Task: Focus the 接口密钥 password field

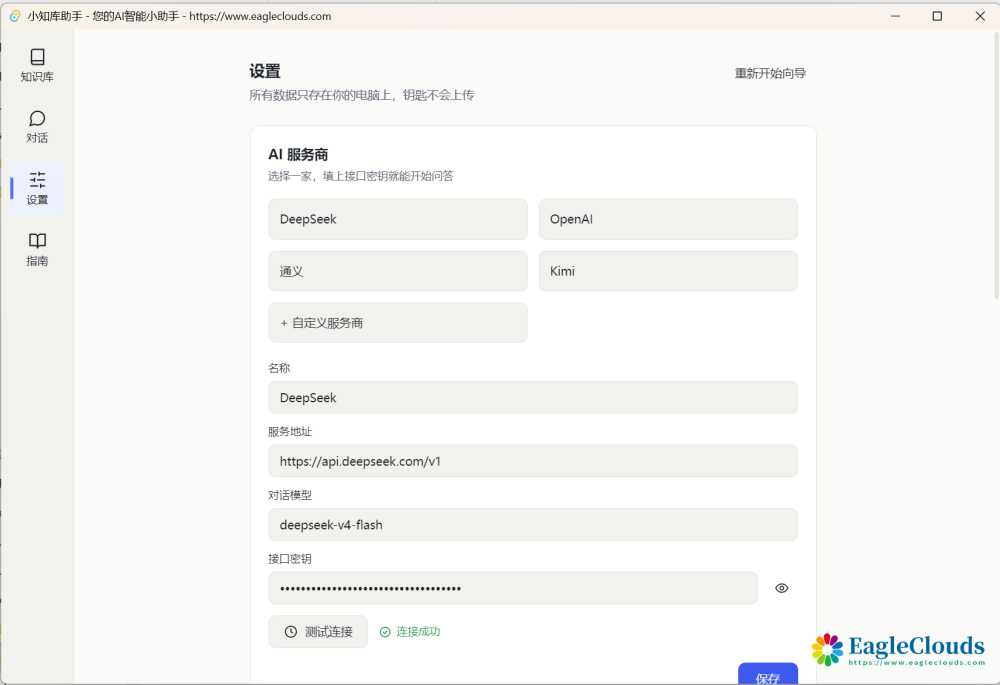Action: tap(513, 588)
